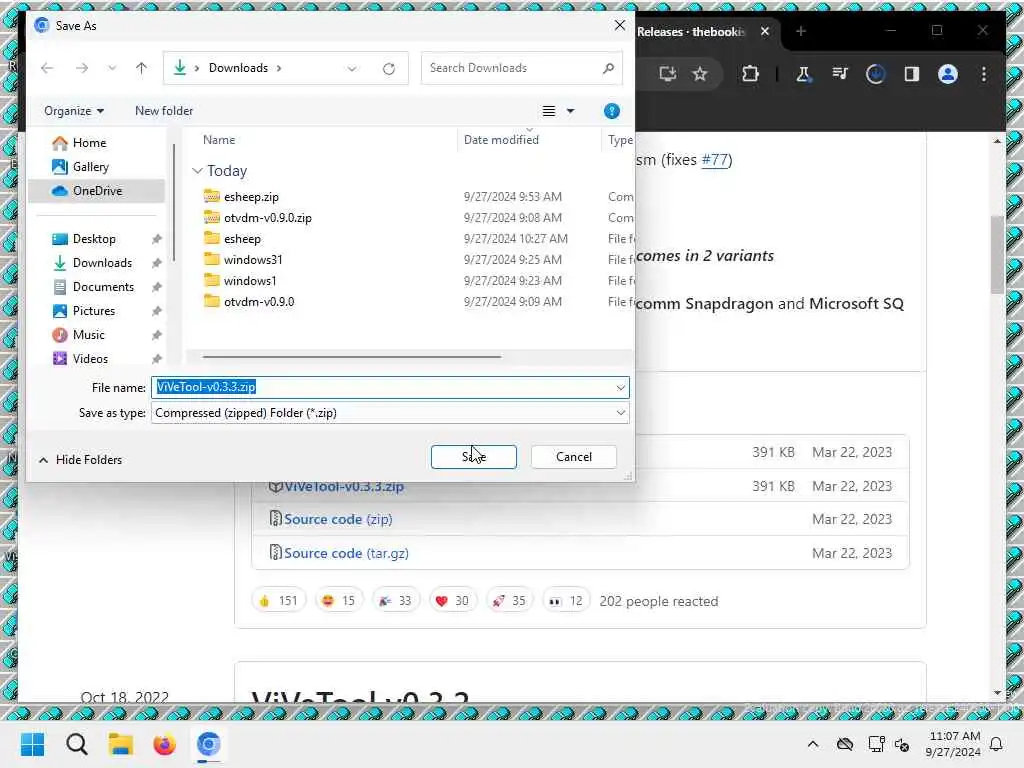
Task: Unpin Desktop using its pin icon
Action: pyautogui.click(x=157, y=240)
